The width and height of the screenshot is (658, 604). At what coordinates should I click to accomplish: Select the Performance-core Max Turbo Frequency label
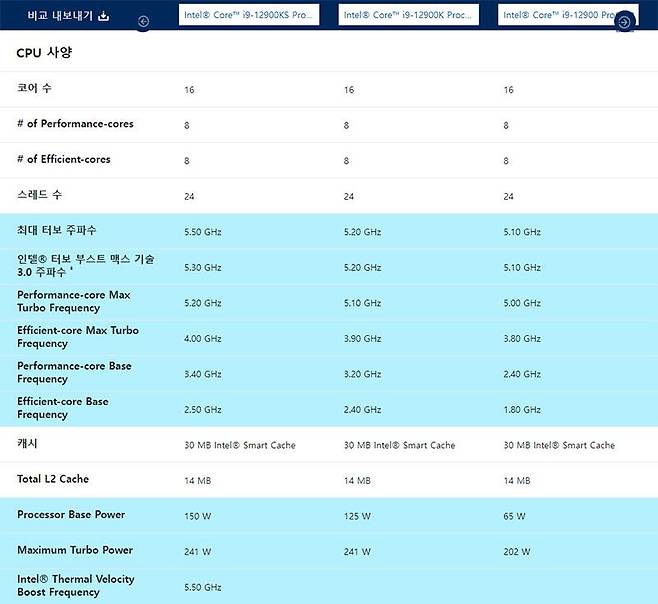coord(73,301)
